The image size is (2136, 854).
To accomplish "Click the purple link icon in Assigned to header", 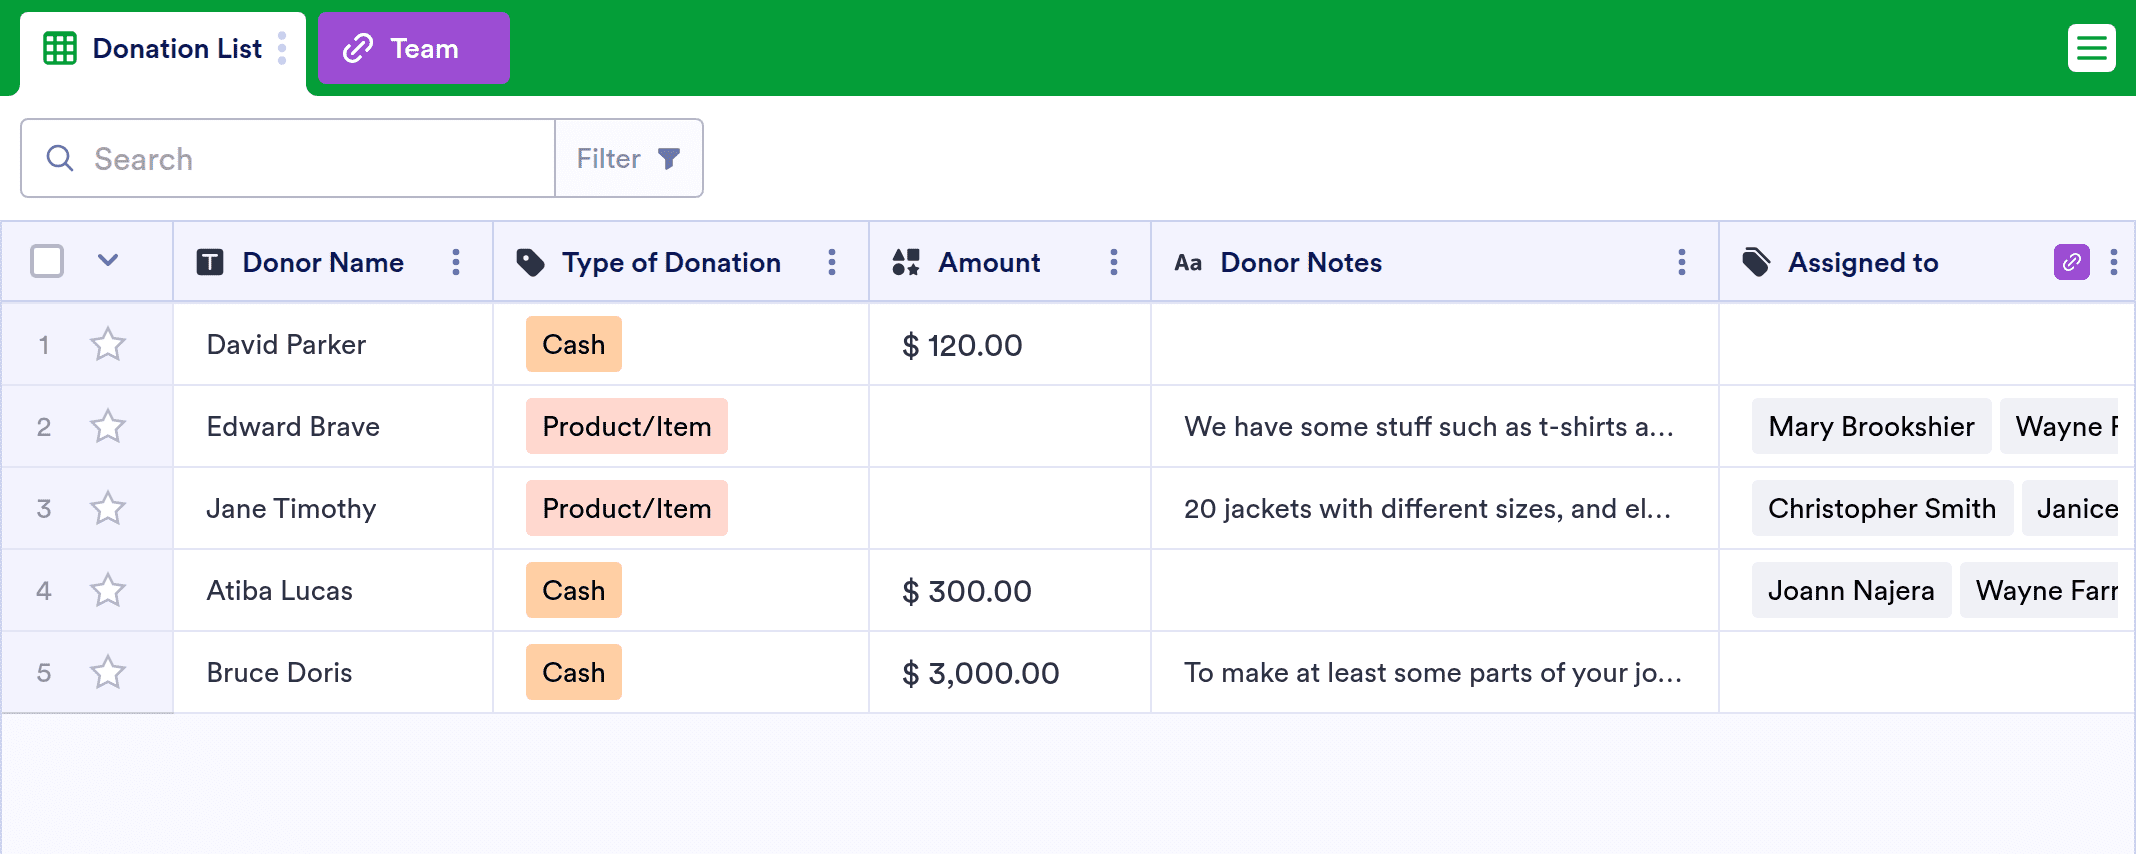I will pos(2072,262).
